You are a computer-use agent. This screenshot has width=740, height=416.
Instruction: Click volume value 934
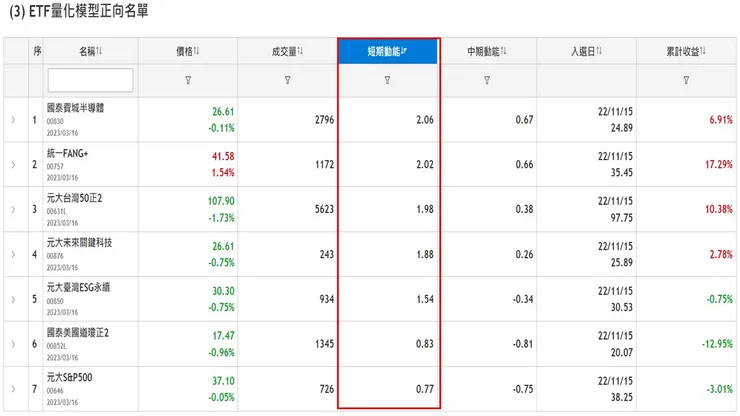coord(327,299)
